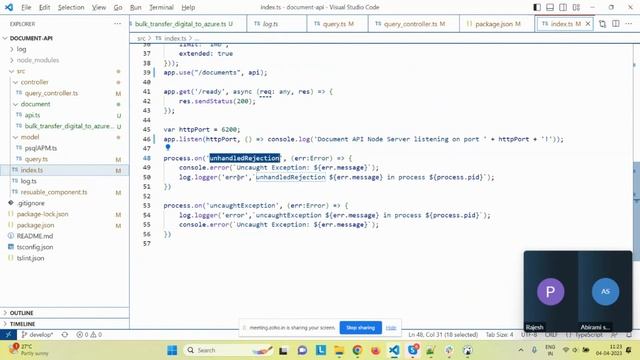Open the remote window status bar icon
Viewport: 640px width, 360px height.
click(x=8, y=335)
